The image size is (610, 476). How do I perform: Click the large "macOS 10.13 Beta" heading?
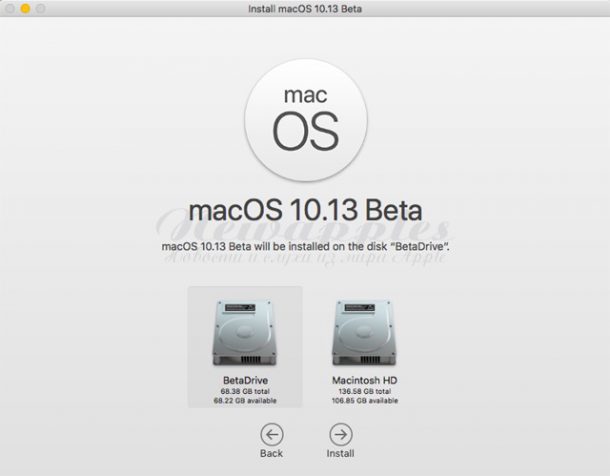[x=305, y=213]
